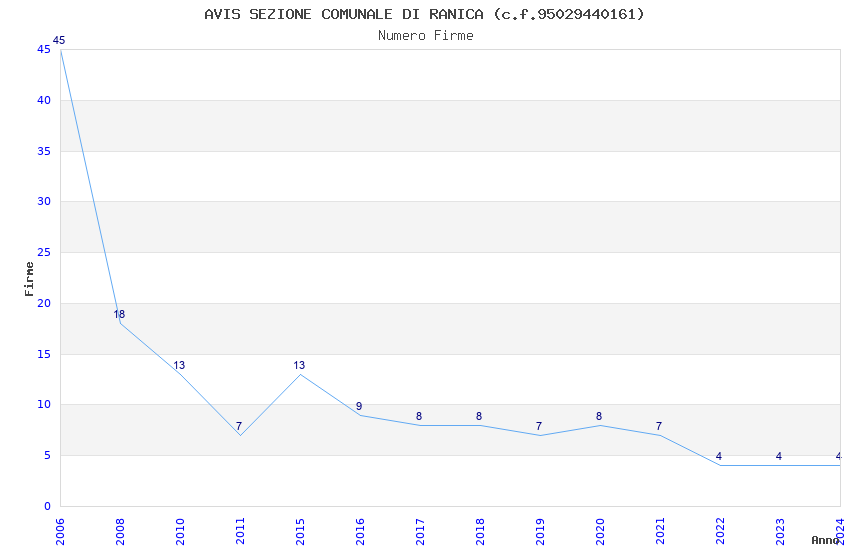The height and width of the screenshot is (550, 850).
Task: Select the 2011 year label
Action: (240, 531)
